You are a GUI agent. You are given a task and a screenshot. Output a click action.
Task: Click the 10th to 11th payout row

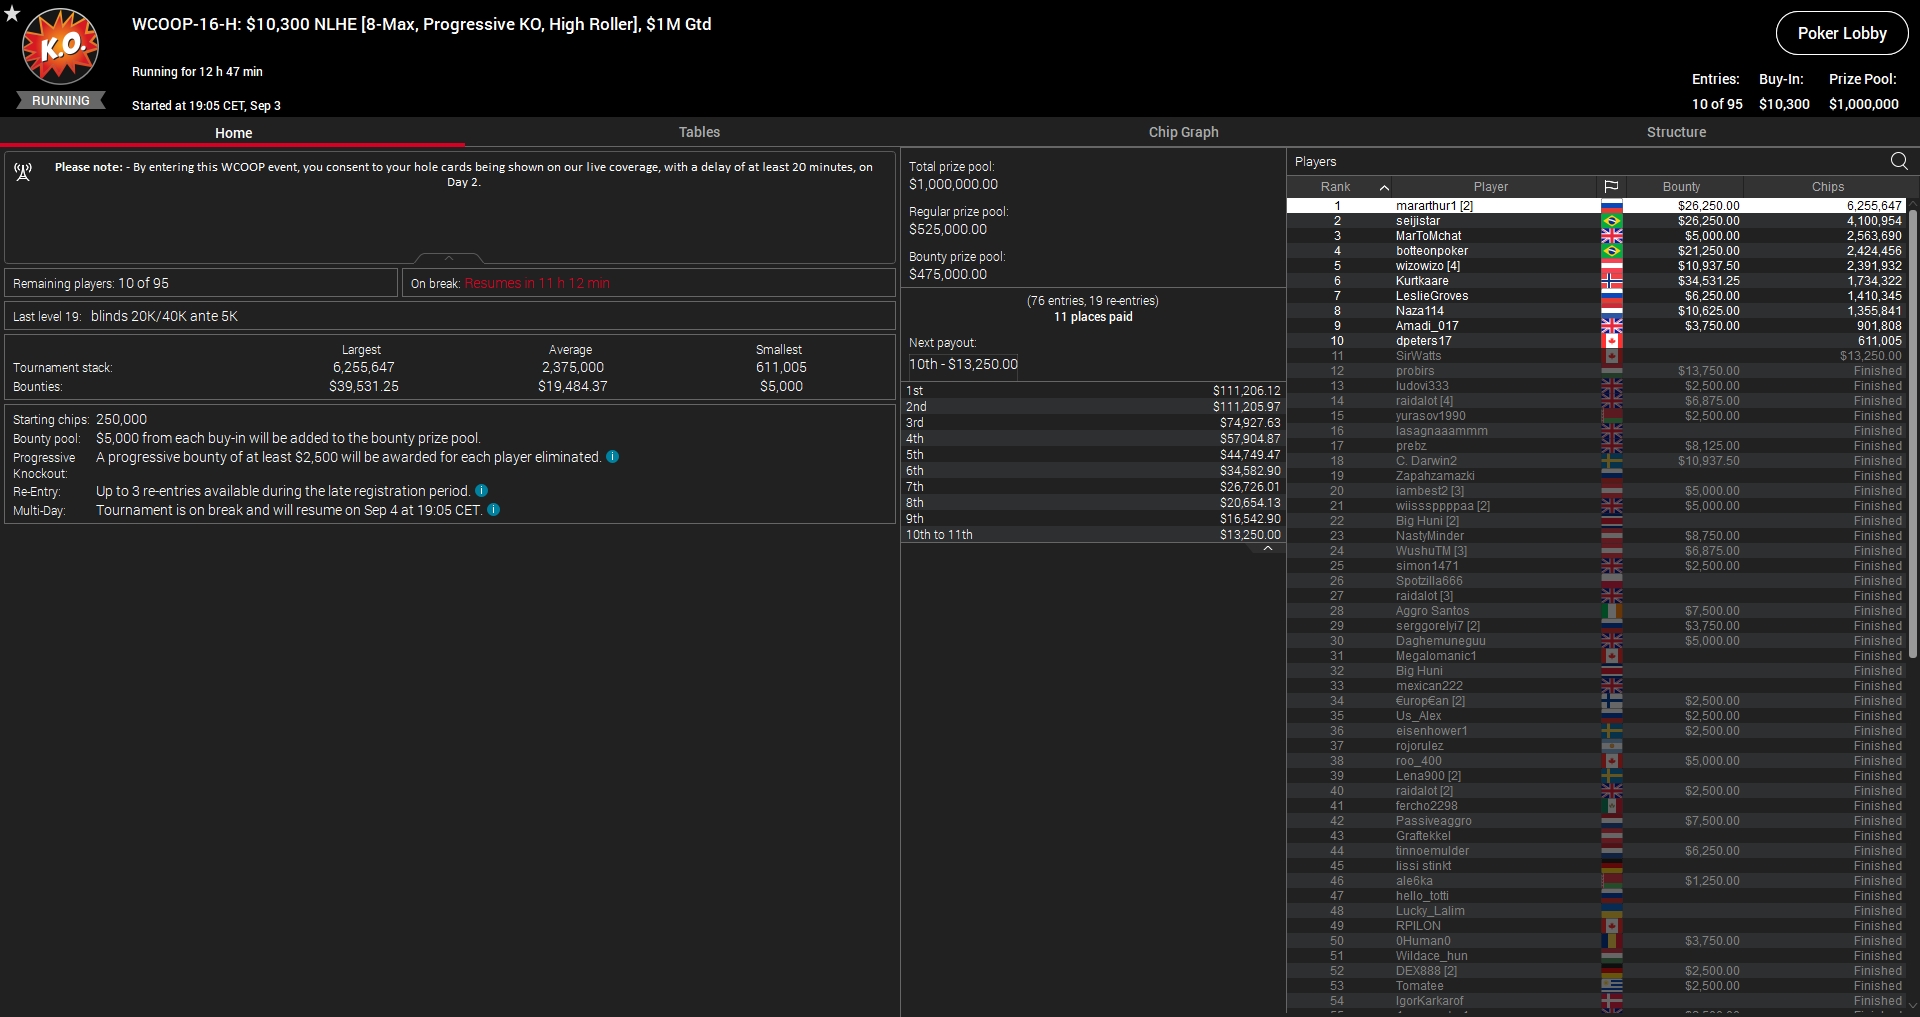pos(1093,535)
